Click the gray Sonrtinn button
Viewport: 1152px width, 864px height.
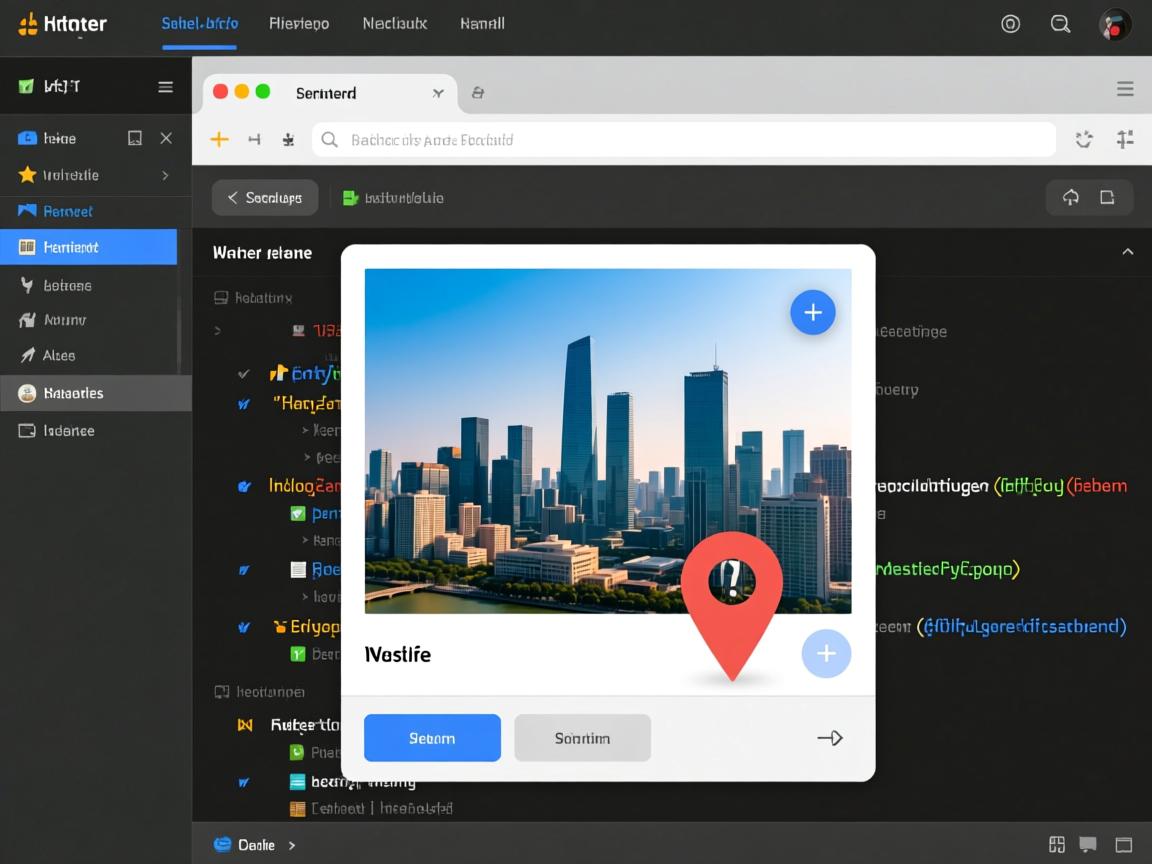tap(582, 738)
